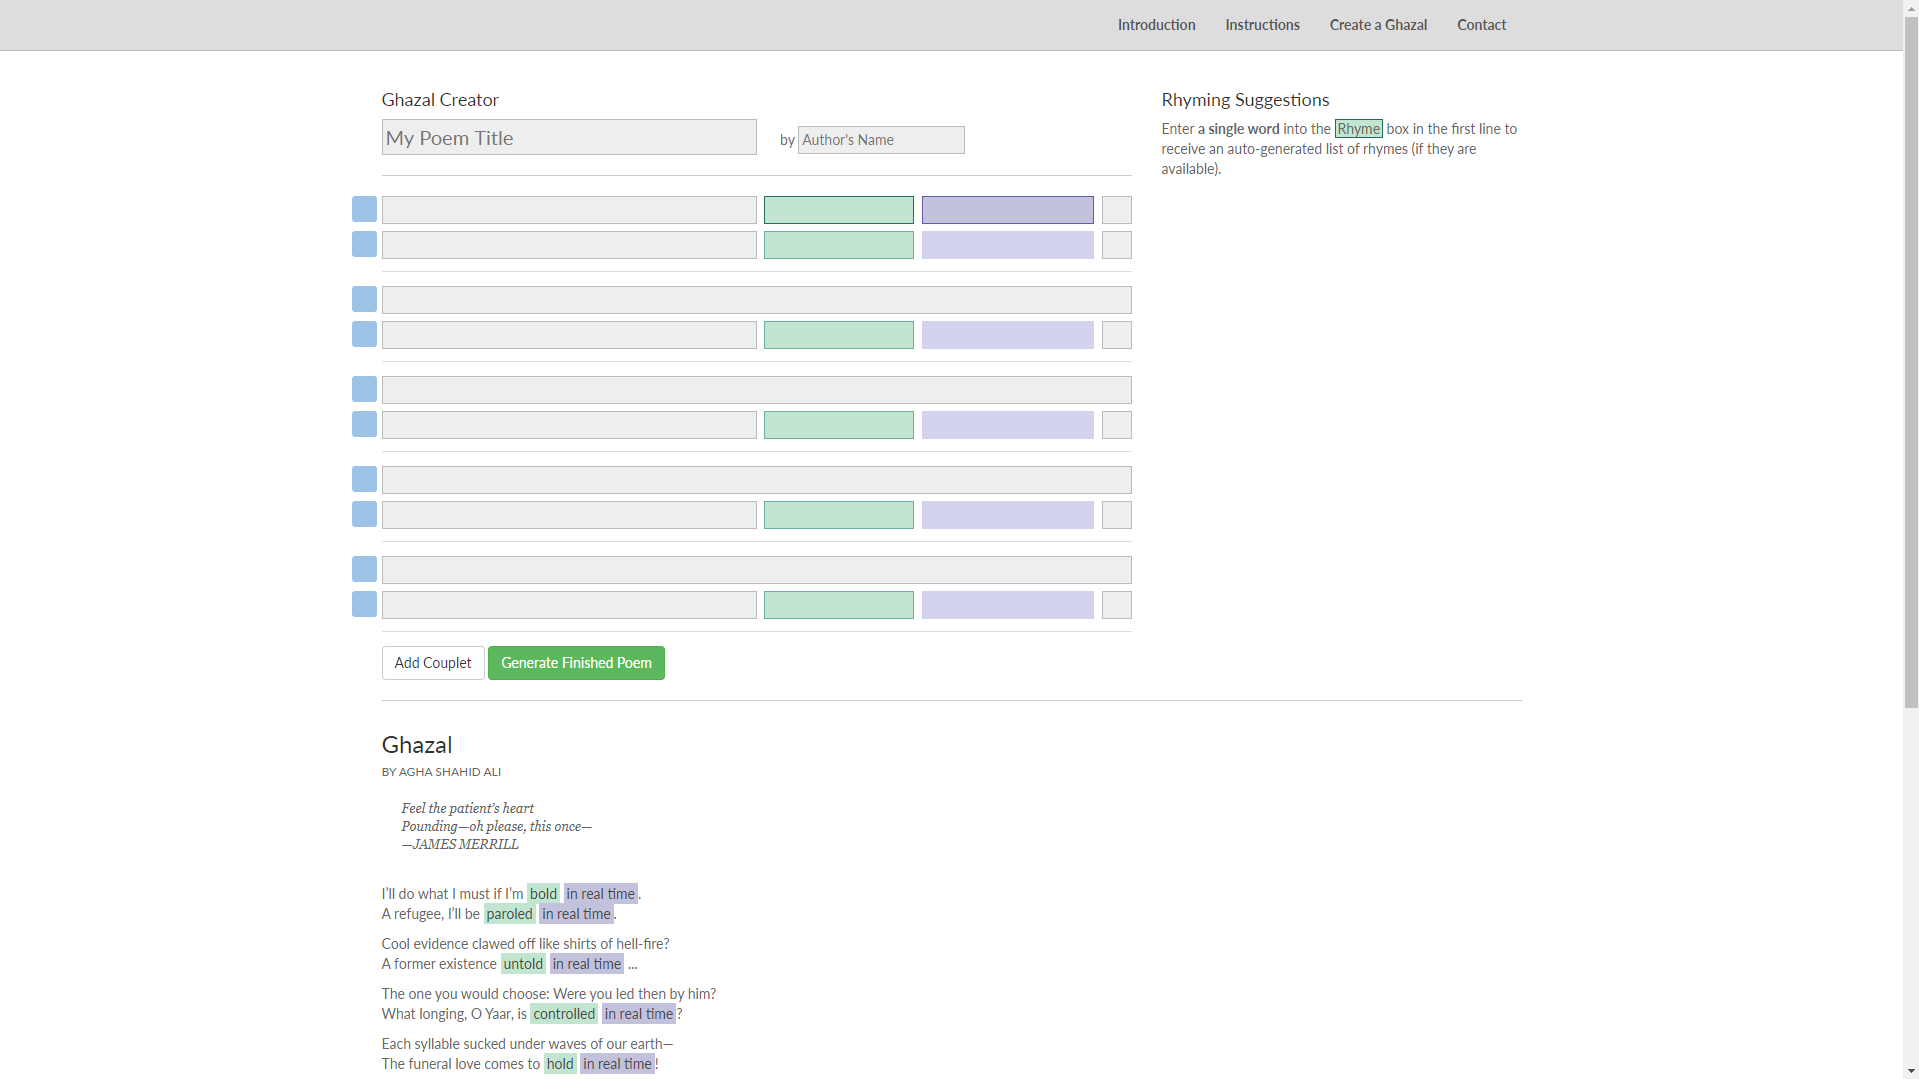1919x1079 pixels.
Task: Click the green rhyme box in first line
Action: [838, 210]
